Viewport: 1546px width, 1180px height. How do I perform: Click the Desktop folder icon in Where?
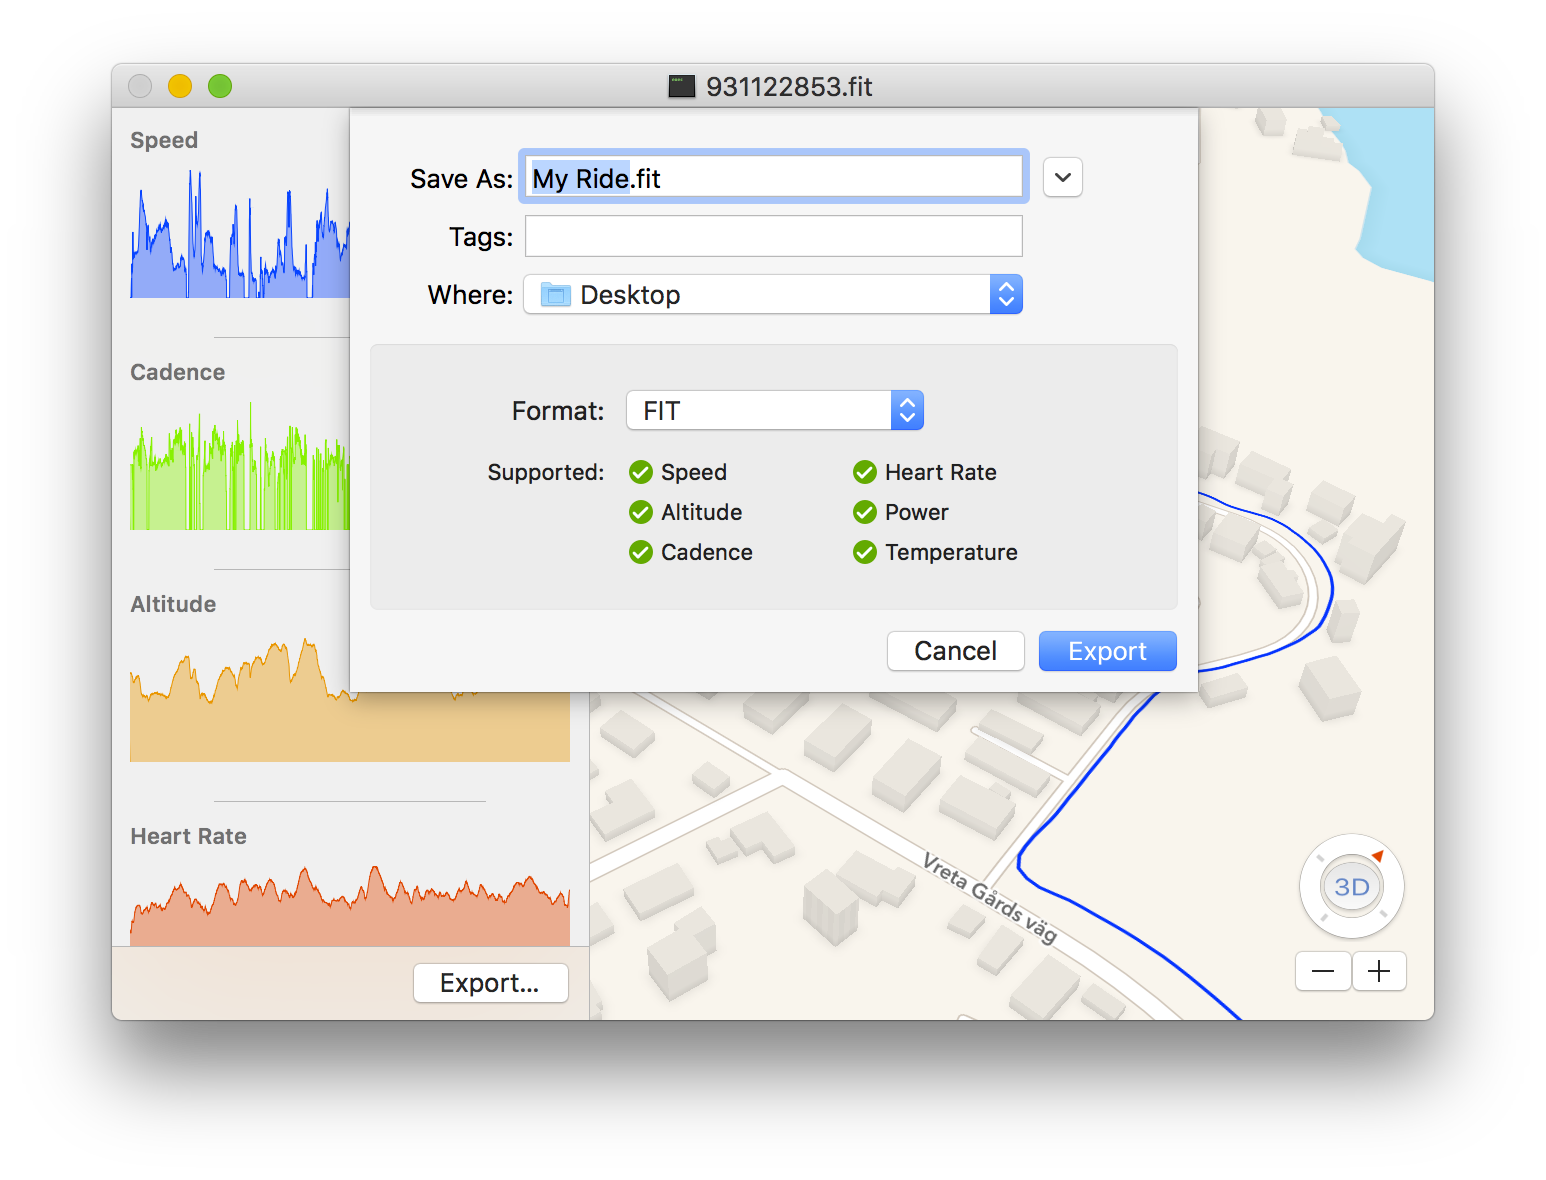click(x=555, y=295)
